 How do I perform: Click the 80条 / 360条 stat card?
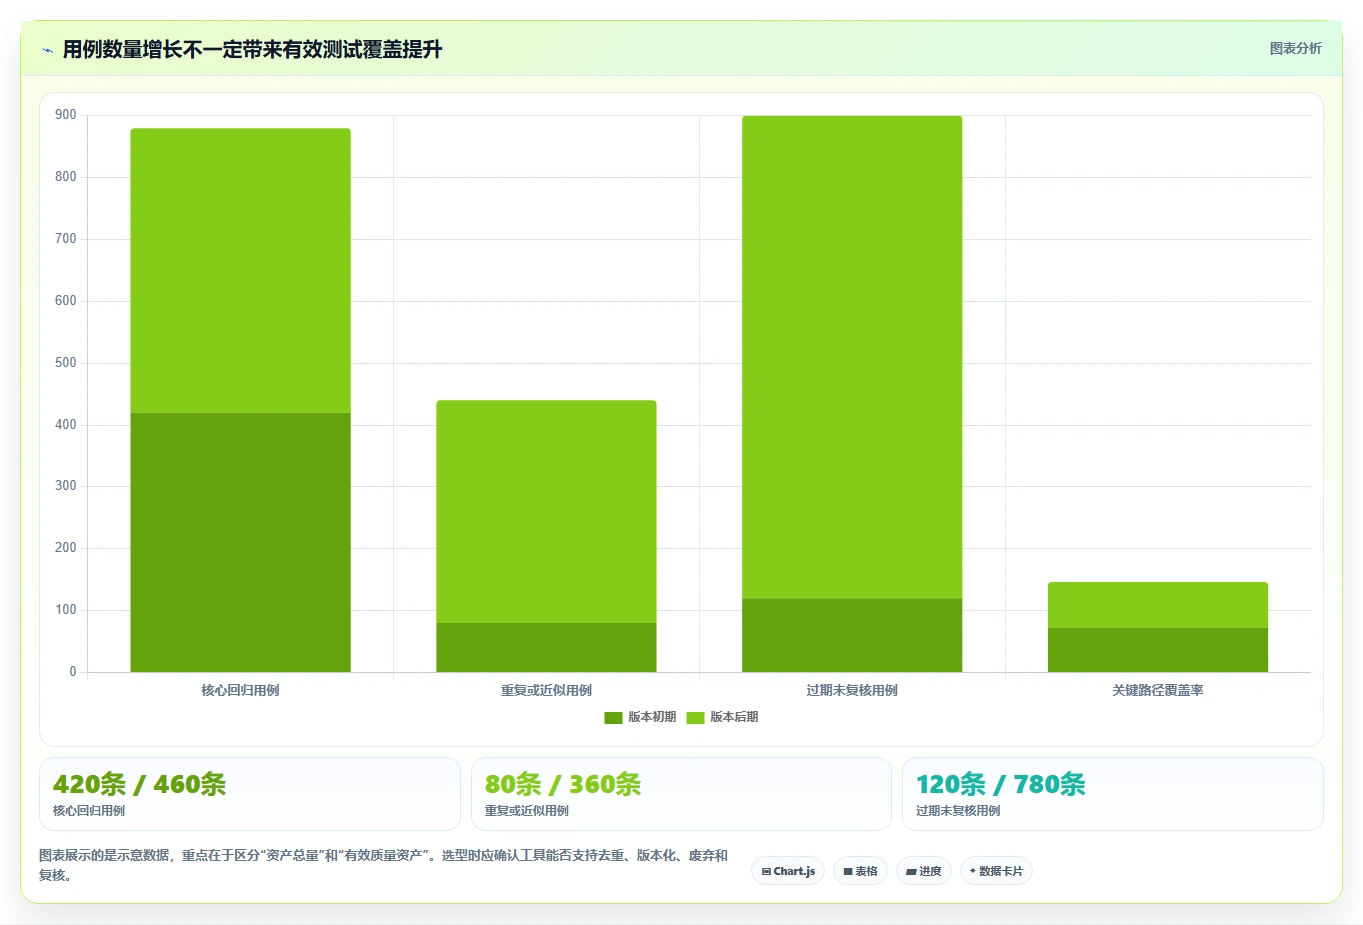[x=681, y=794]
